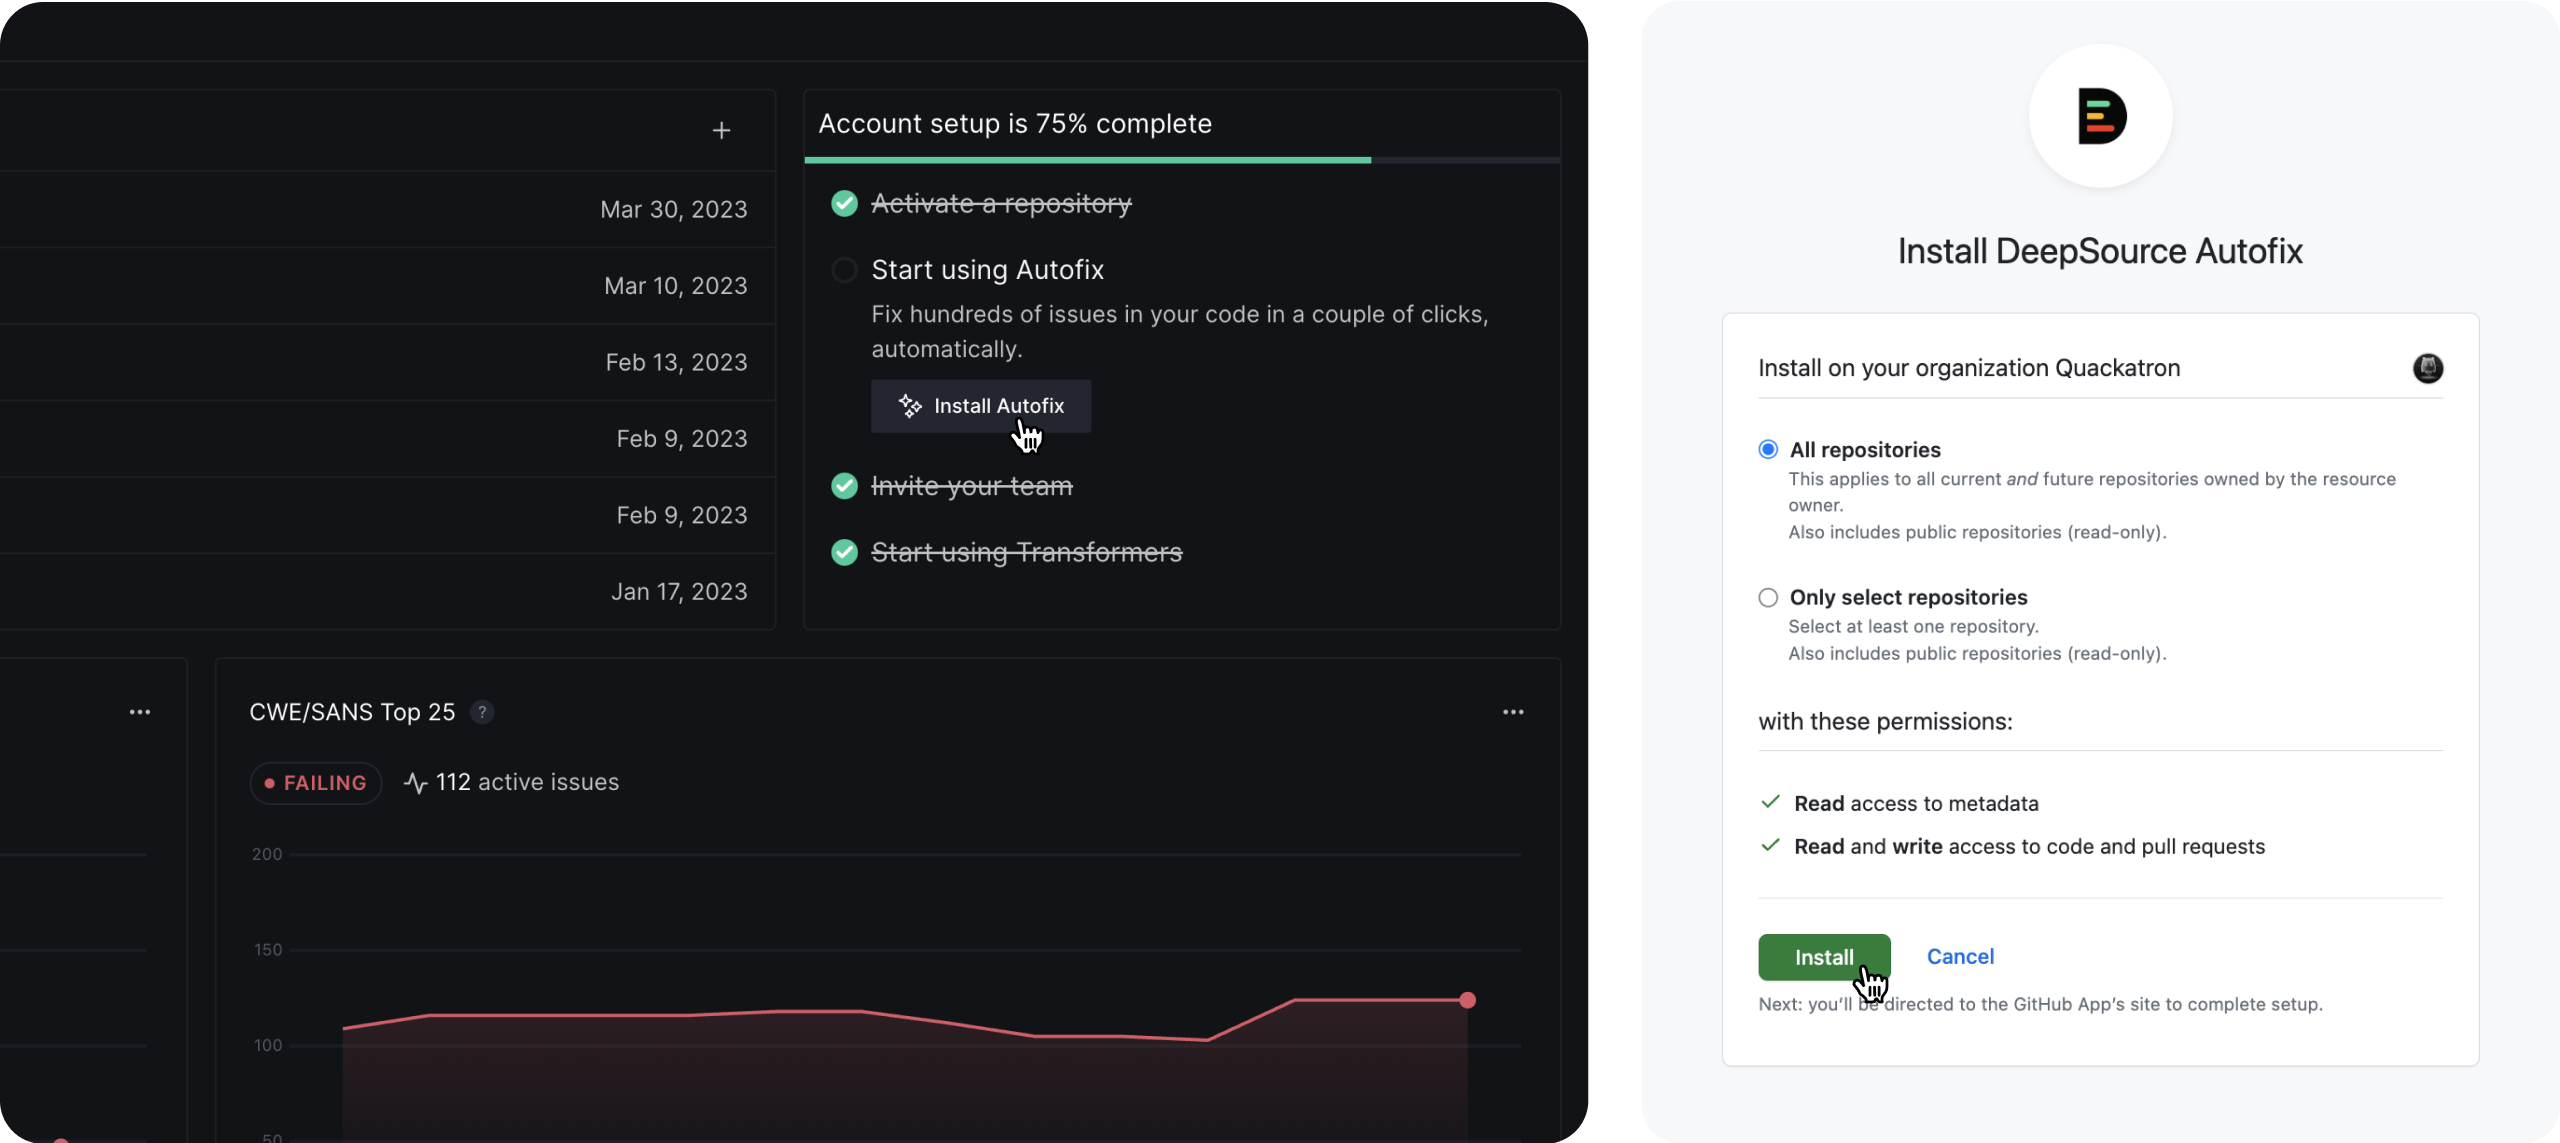Click green checkmark next to Invite your team

[x=844, y=486]
